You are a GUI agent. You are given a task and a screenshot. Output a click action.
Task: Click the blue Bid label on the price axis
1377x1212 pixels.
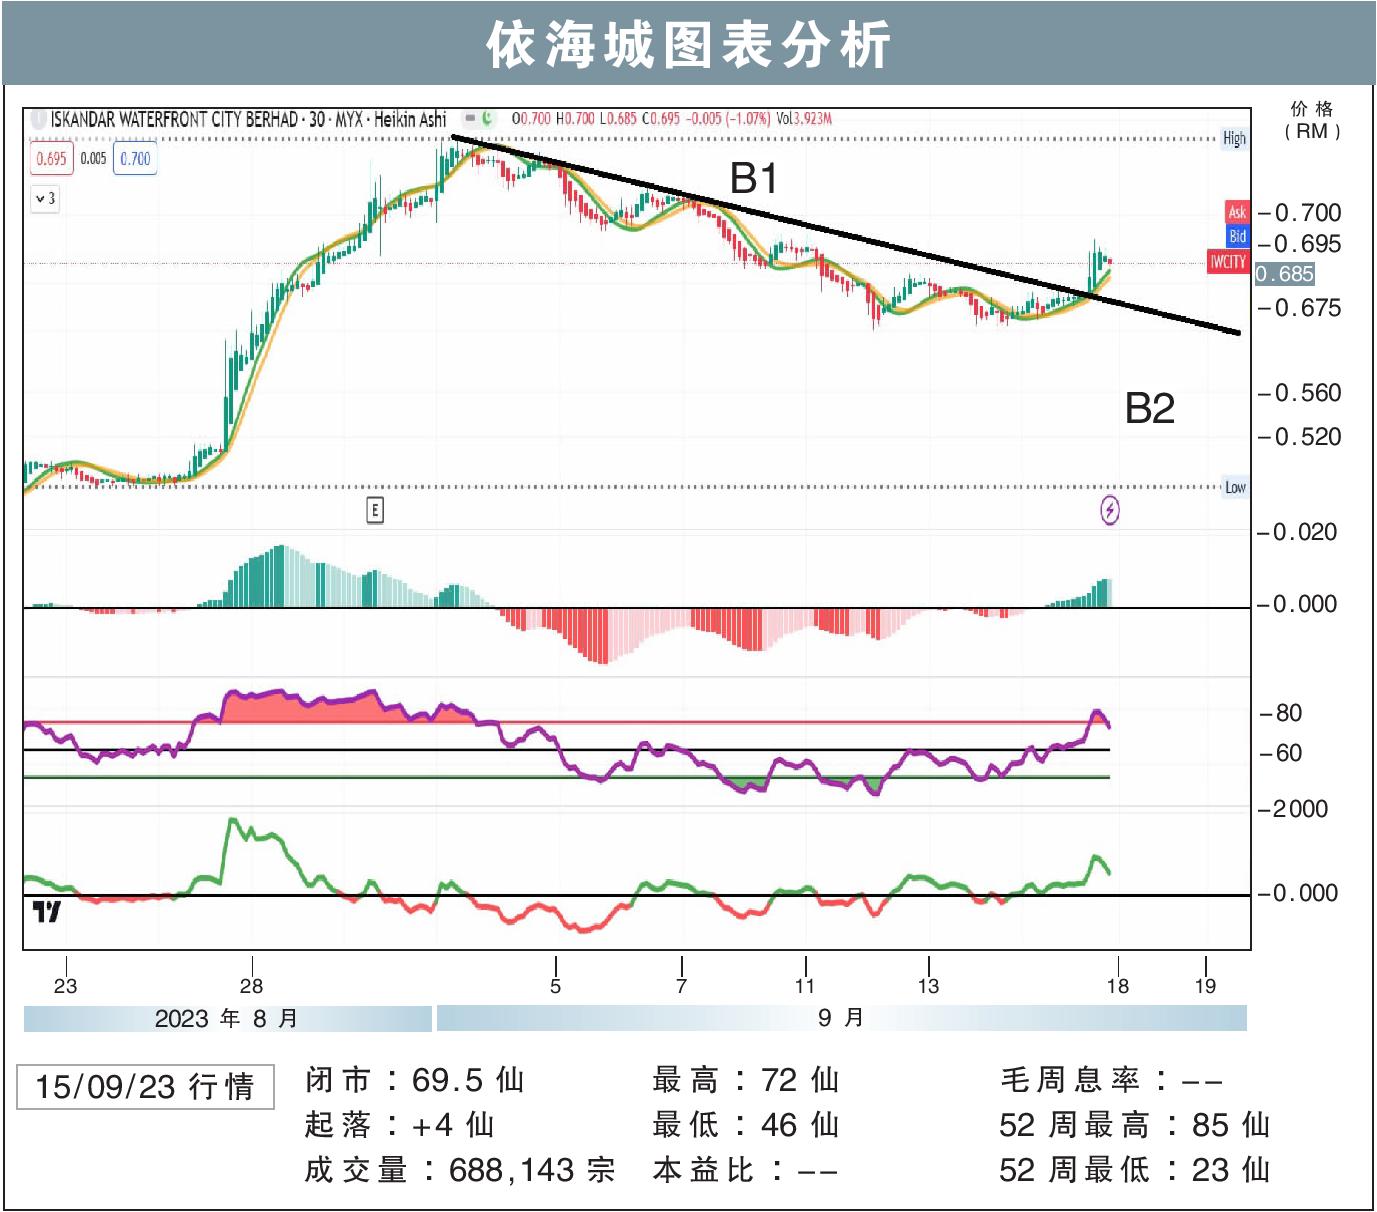(x=1237, y=237)
